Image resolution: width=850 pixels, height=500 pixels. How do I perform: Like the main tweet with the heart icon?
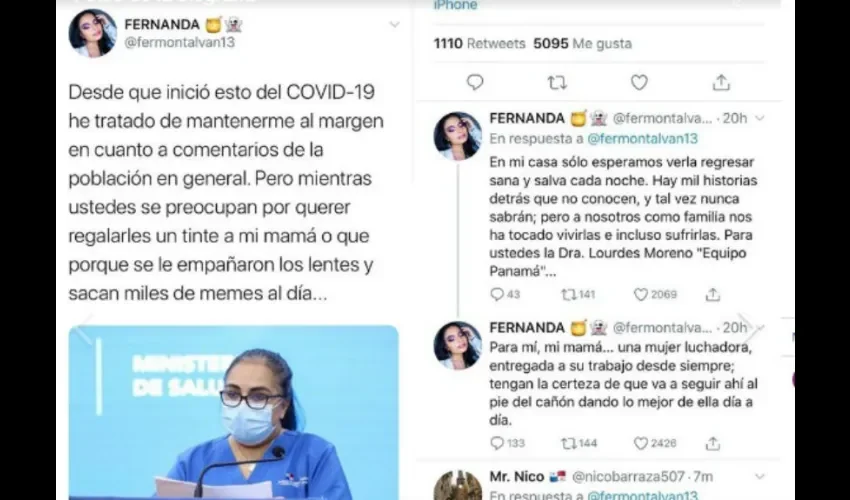tap(639, 82)
